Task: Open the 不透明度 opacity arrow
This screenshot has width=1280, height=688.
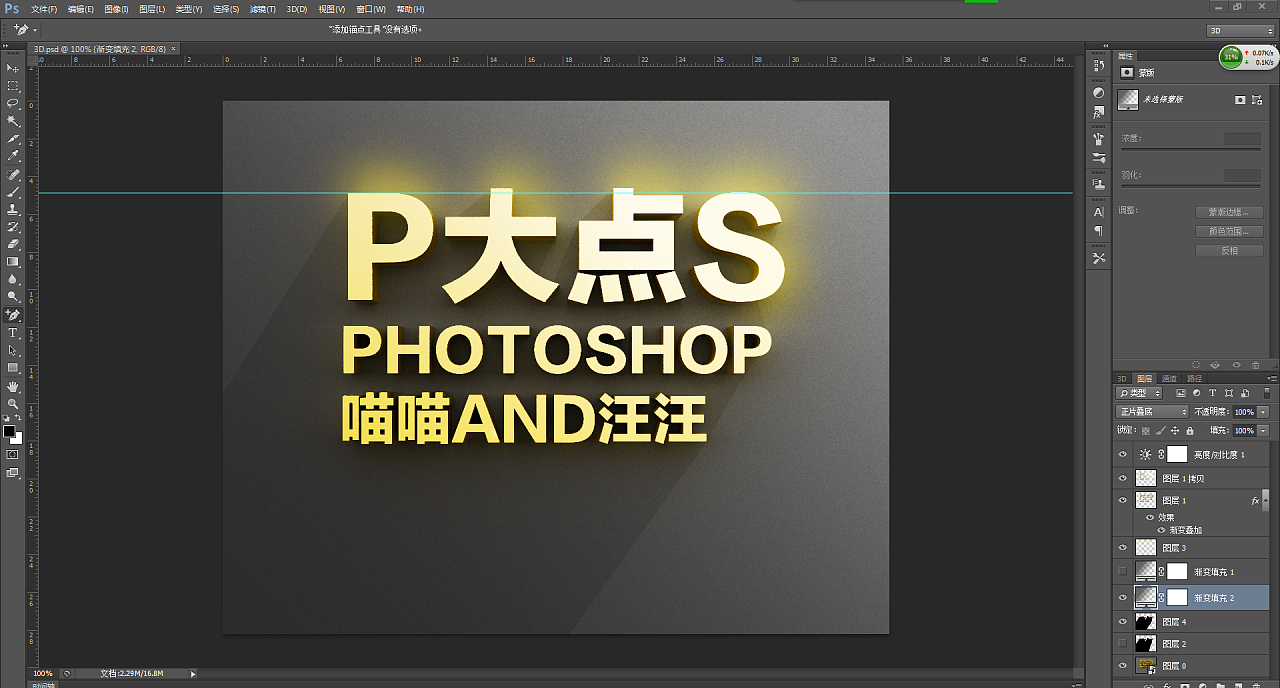Action: [1263, 412]
